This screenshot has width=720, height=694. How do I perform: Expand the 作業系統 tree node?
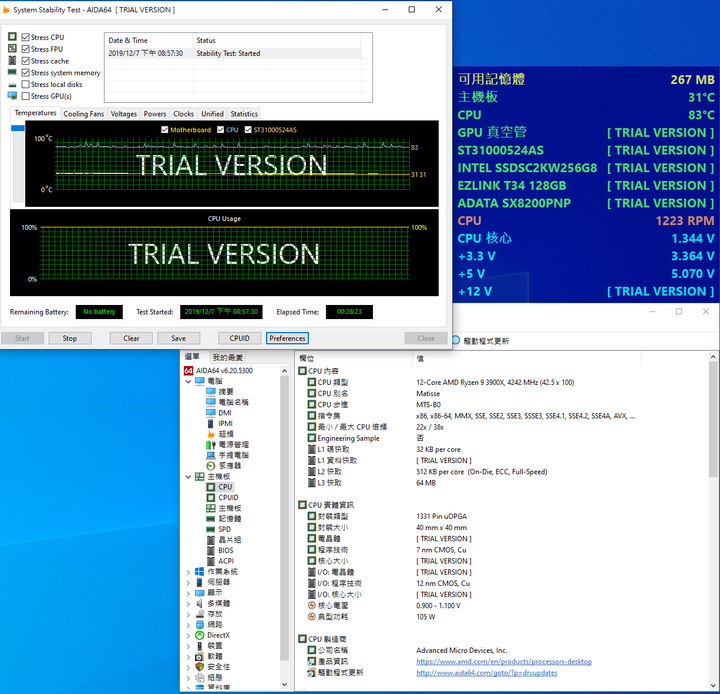pos(188,572)
